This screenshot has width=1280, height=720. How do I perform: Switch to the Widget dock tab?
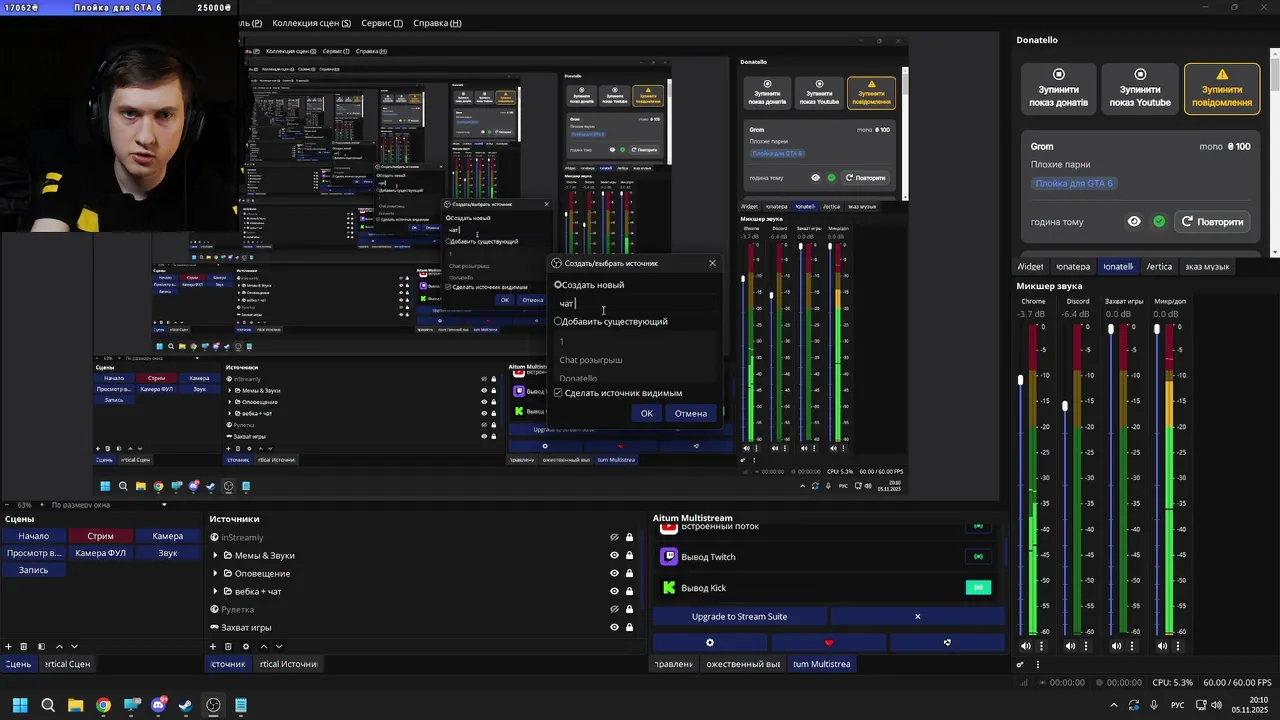coord(1029,267)
